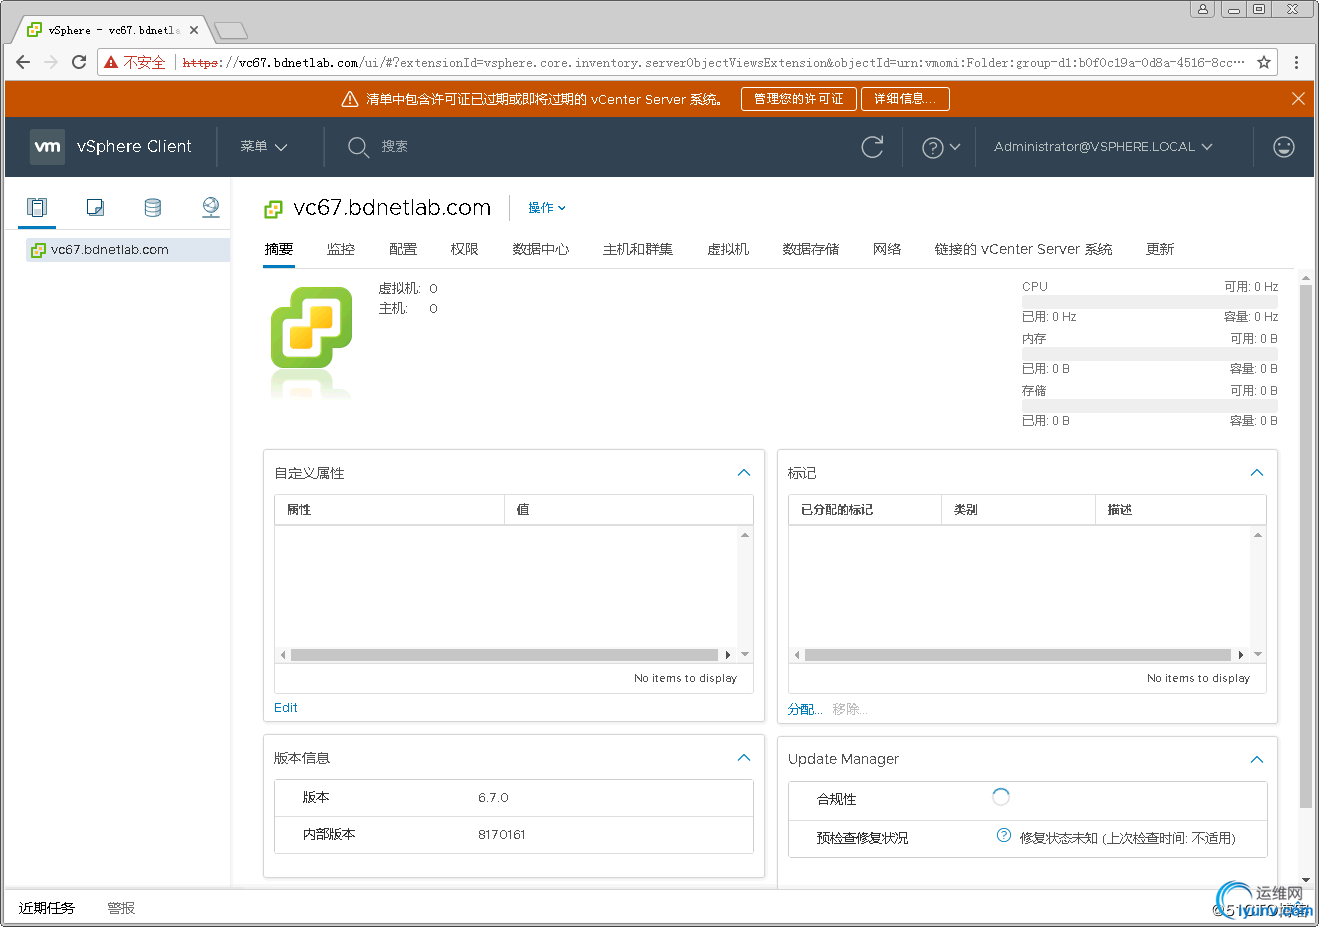Click the 搜索 search field
This screenshot has width=1319, height=927.
395,146
